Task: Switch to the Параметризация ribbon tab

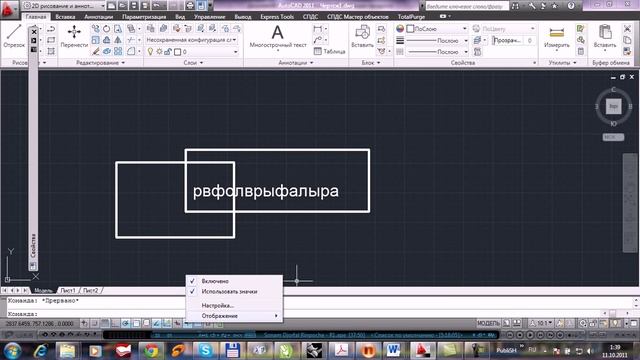Action: [x=144, y=17]
